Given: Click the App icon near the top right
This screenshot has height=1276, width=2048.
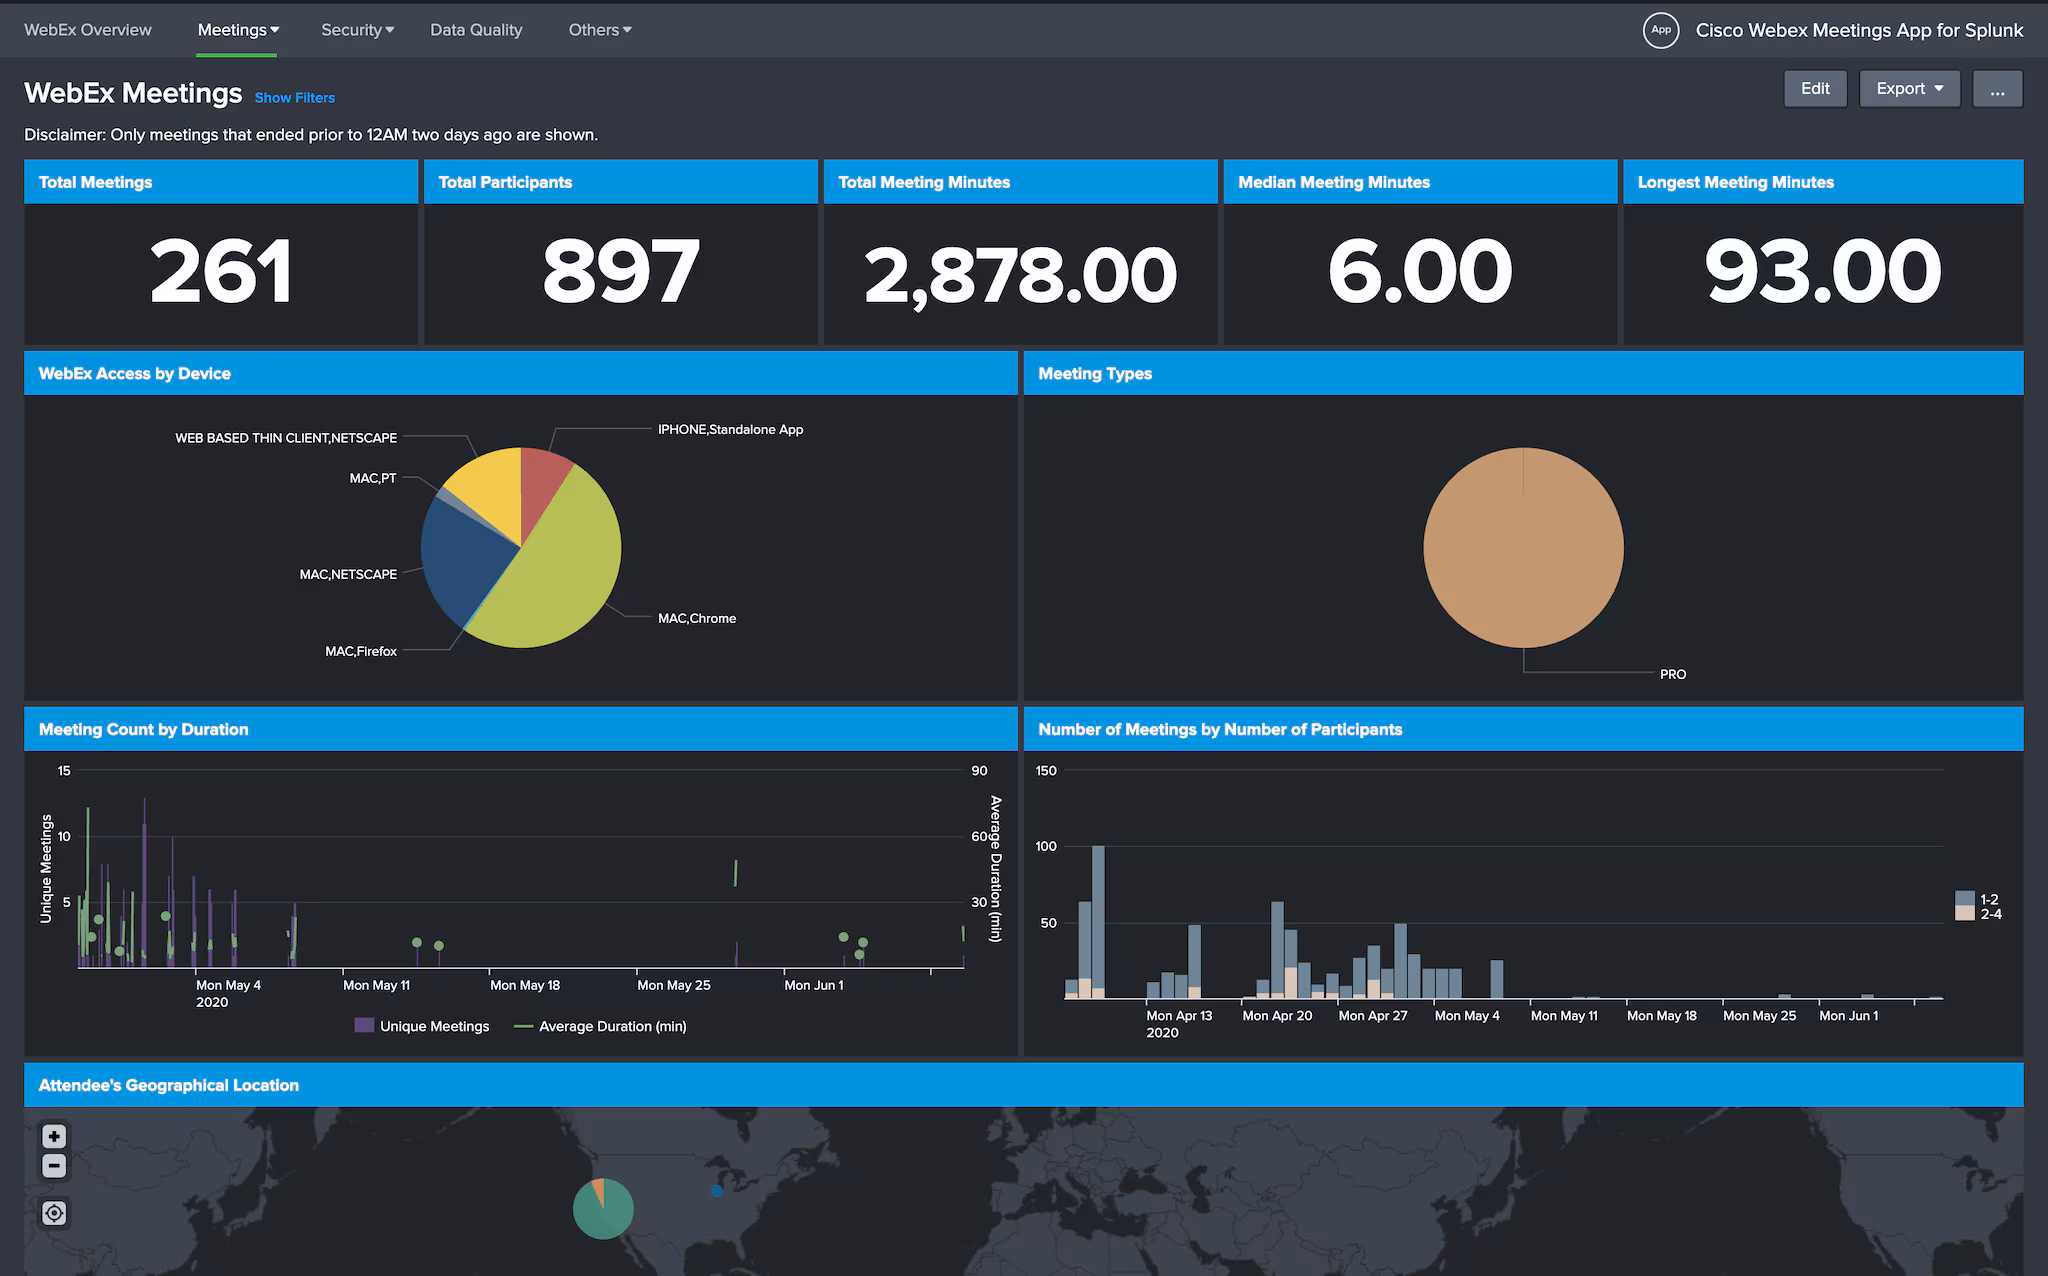Looking at the screenshot, I should click(1661, 30).
